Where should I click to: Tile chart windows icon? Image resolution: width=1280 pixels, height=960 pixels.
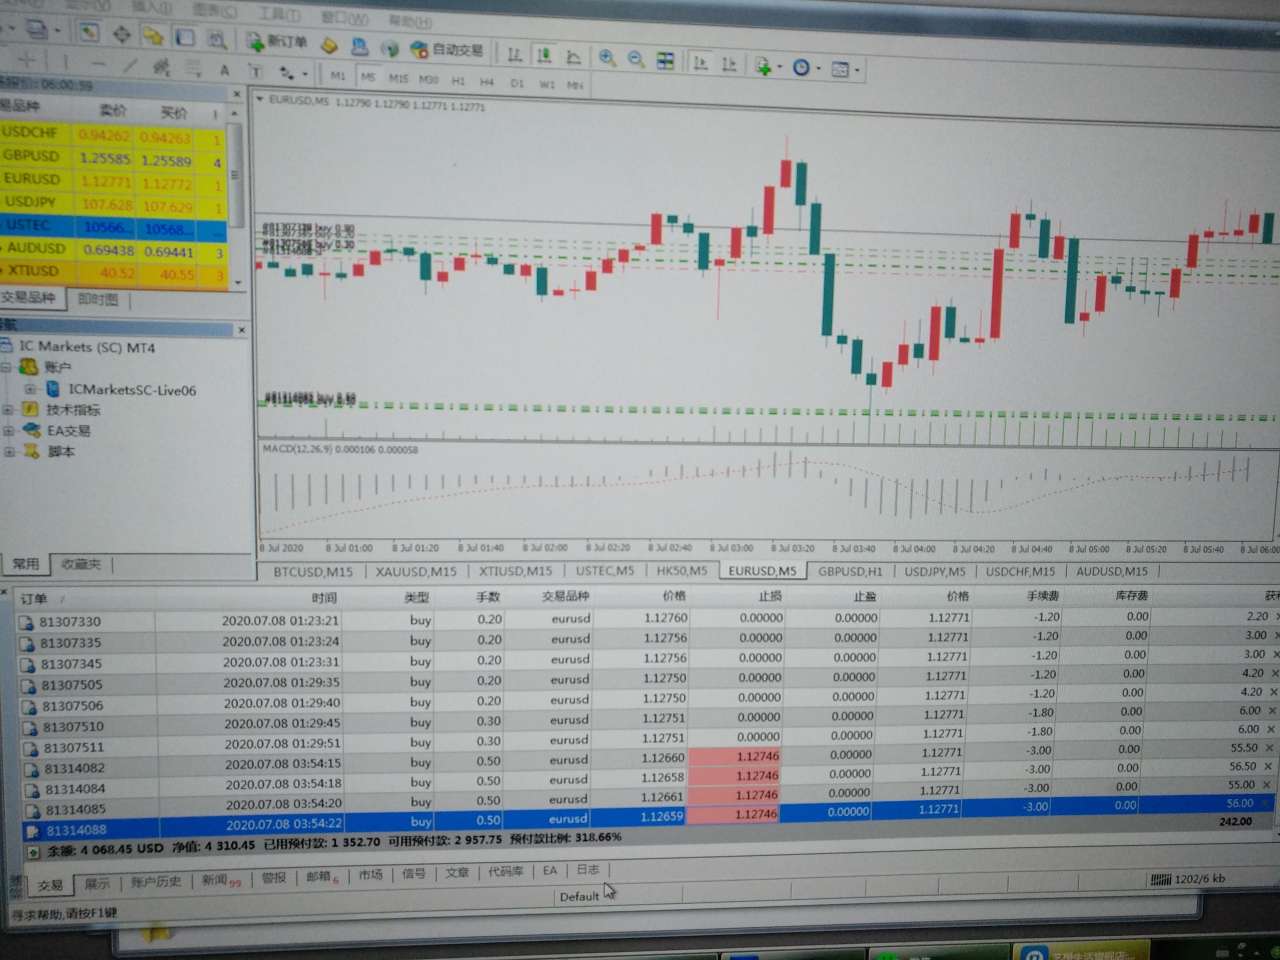[x=665, y=60]
